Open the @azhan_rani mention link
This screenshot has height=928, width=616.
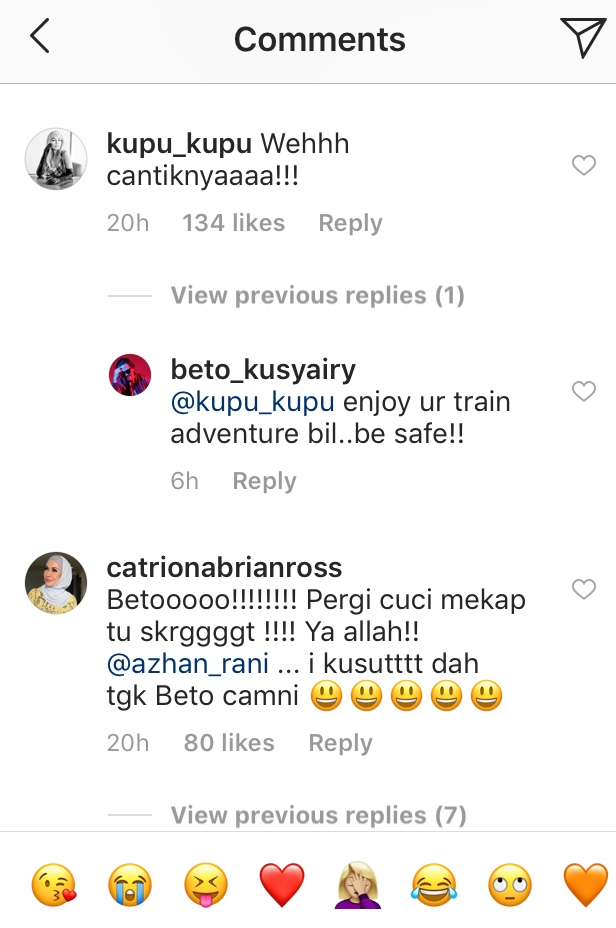coord(188,663)
